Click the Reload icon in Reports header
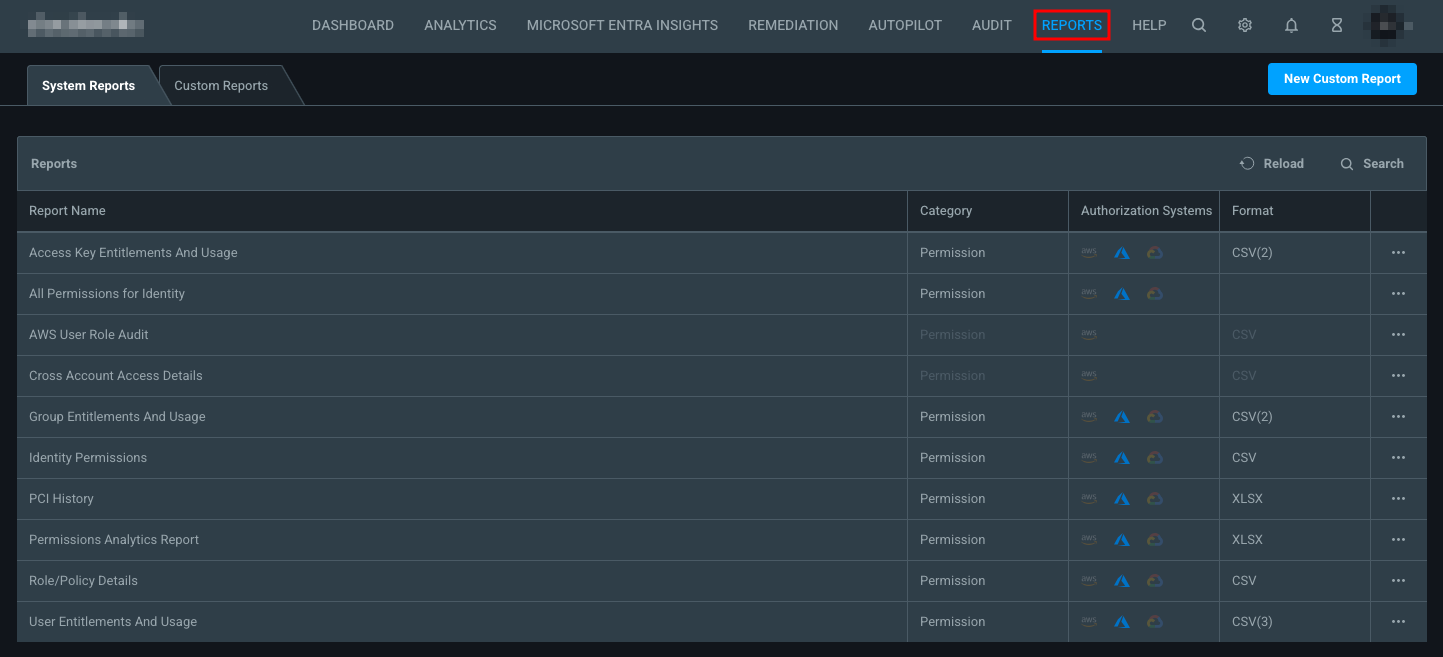Image resolution: width=1443 pixels, height=657 pixels. point(1247,163)
